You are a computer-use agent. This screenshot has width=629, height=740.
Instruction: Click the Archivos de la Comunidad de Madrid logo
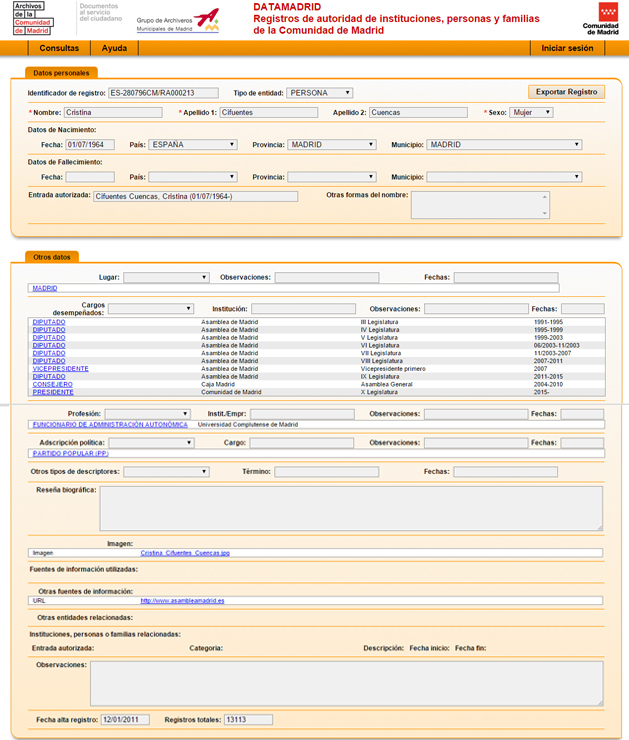point(33,18)
